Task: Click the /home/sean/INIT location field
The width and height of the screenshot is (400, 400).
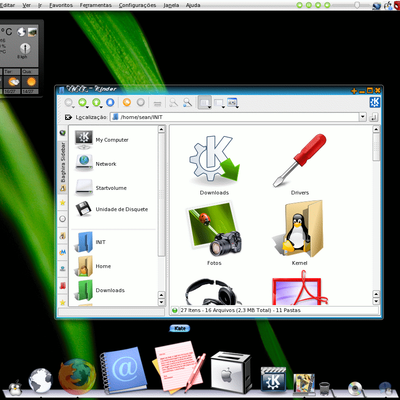Action: coord(235,117)
